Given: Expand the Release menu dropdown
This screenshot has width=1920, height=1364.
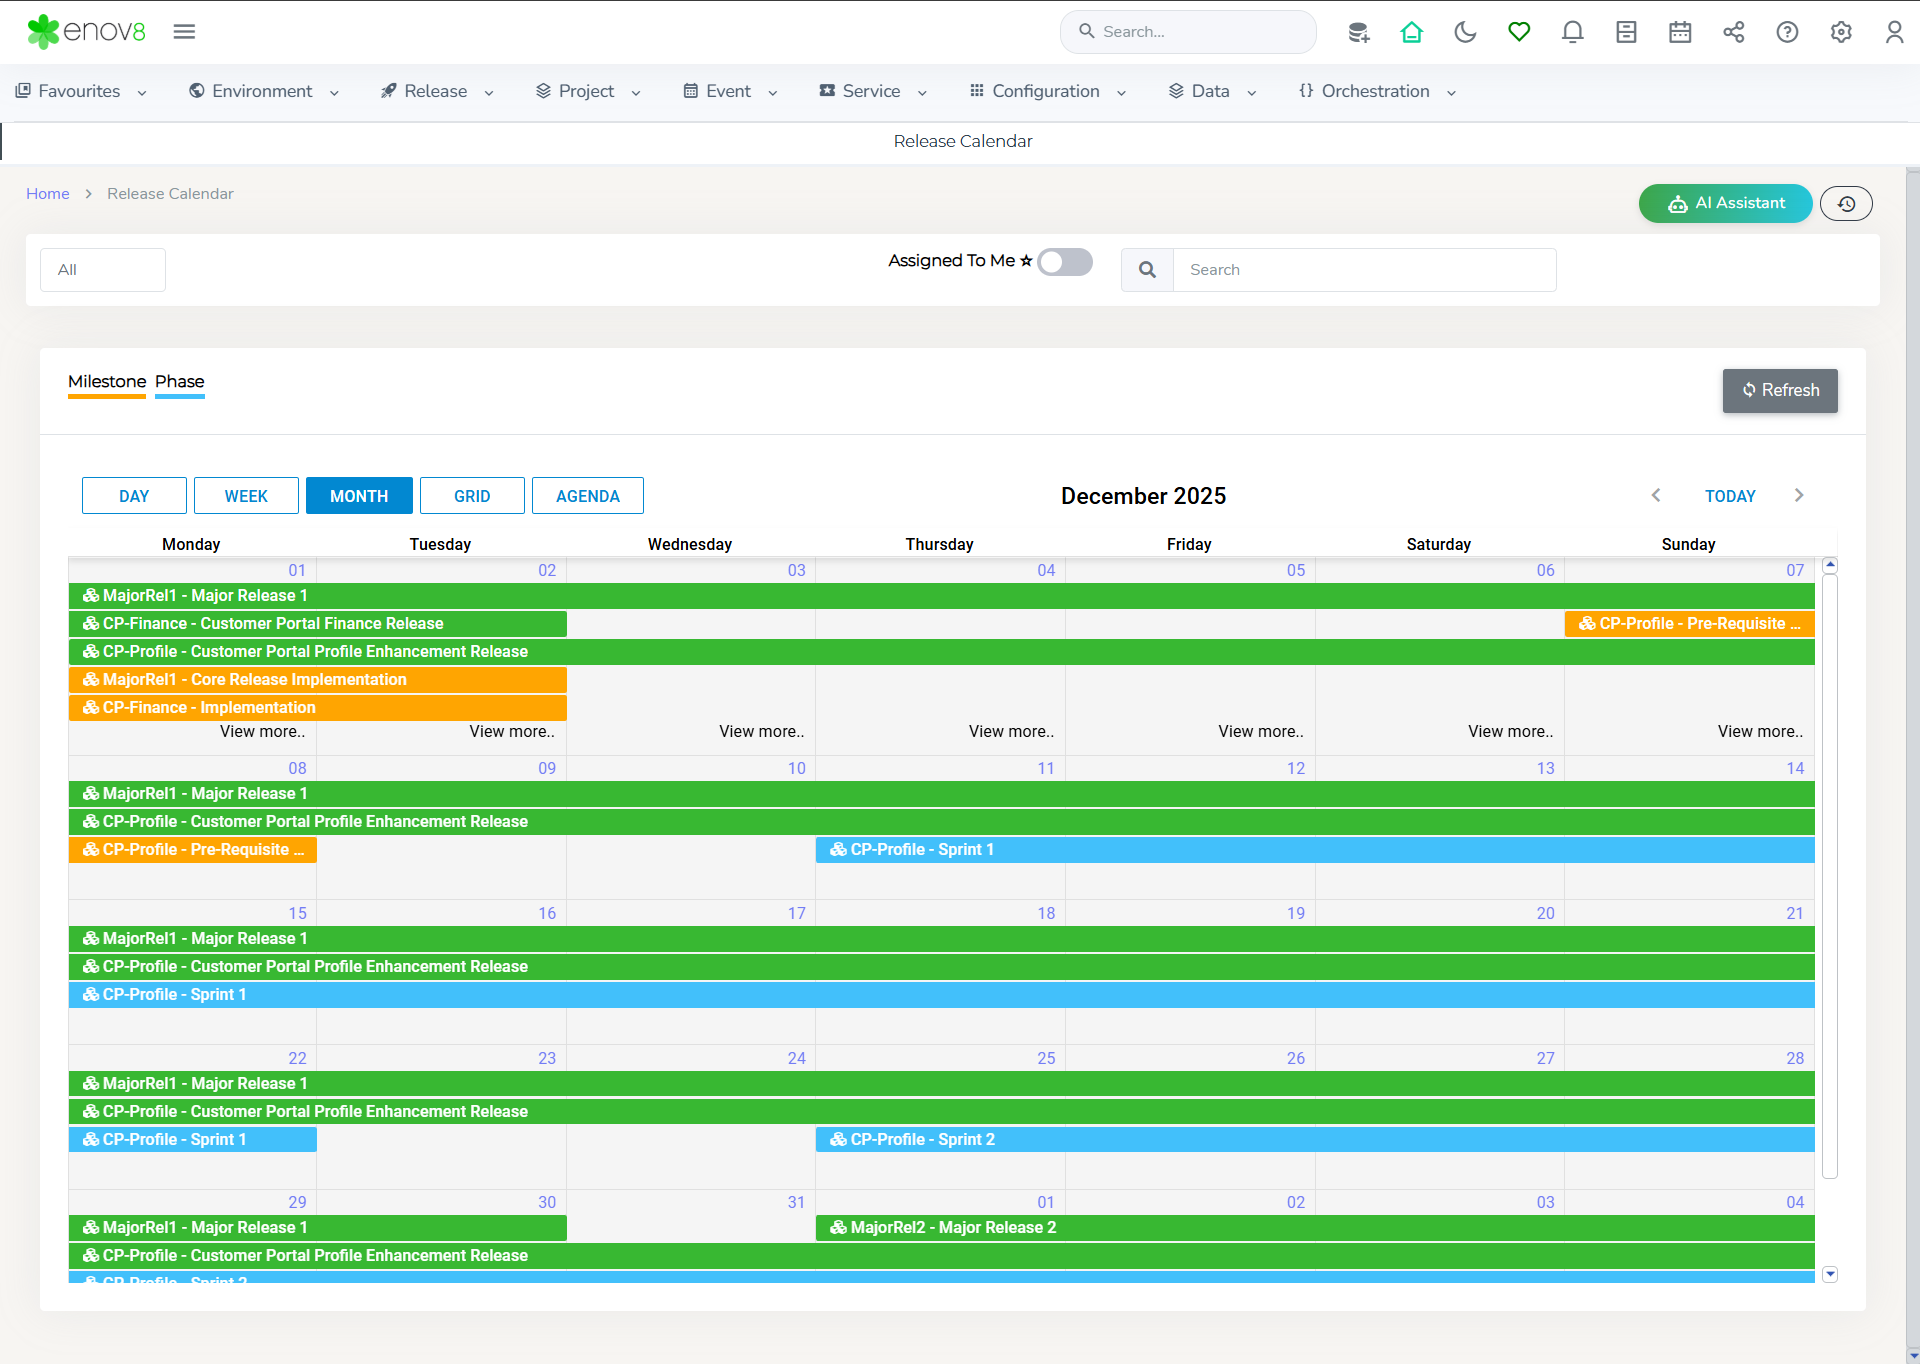Looking at the screenshot, I should click(x=437, y=91).
